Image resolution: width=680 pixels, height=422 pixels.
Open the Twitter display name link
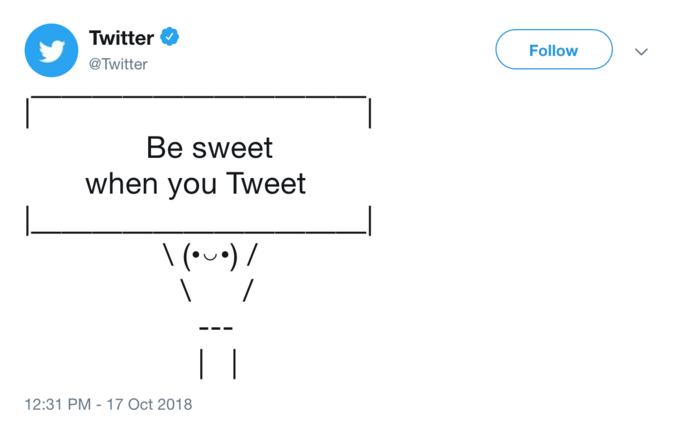click(x=121, y=39)
